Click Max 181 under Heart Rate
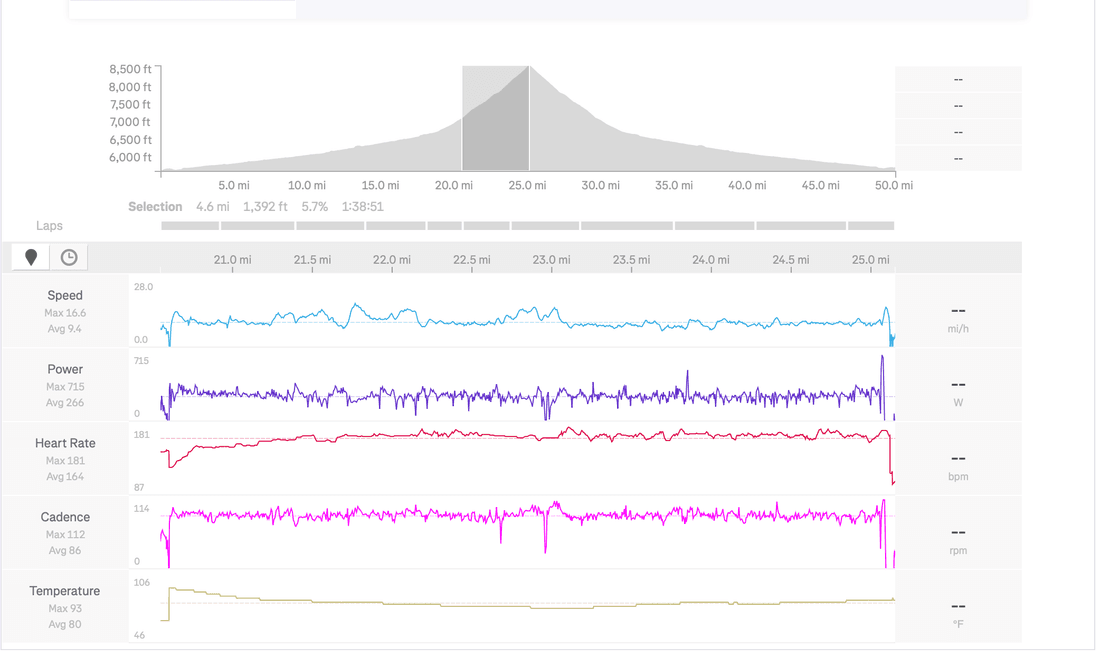The height and width of the screenshot is (651, 1100). [x=65, y=461]
